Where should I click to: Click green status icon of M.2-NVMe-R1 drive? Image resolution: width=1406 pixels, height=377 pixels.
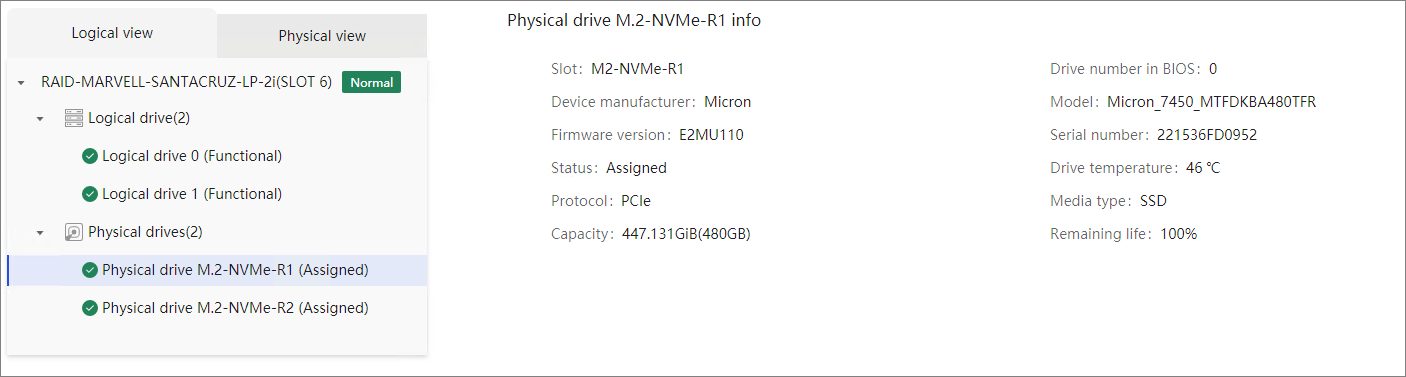pos(90,270)
